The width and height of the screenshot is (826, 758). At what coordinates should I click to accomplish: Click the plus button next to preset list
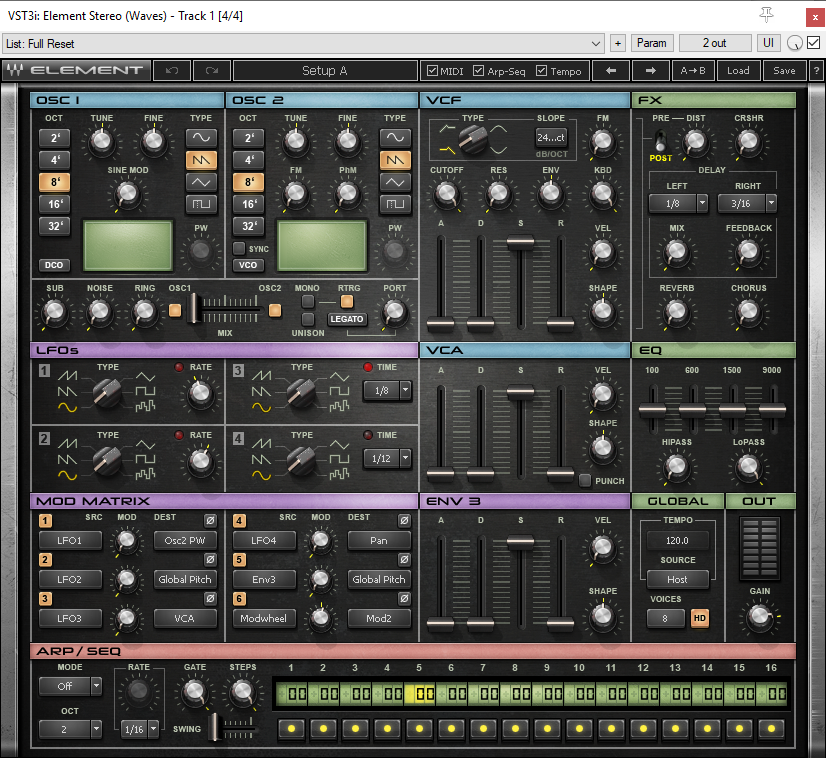pos(618,43)
